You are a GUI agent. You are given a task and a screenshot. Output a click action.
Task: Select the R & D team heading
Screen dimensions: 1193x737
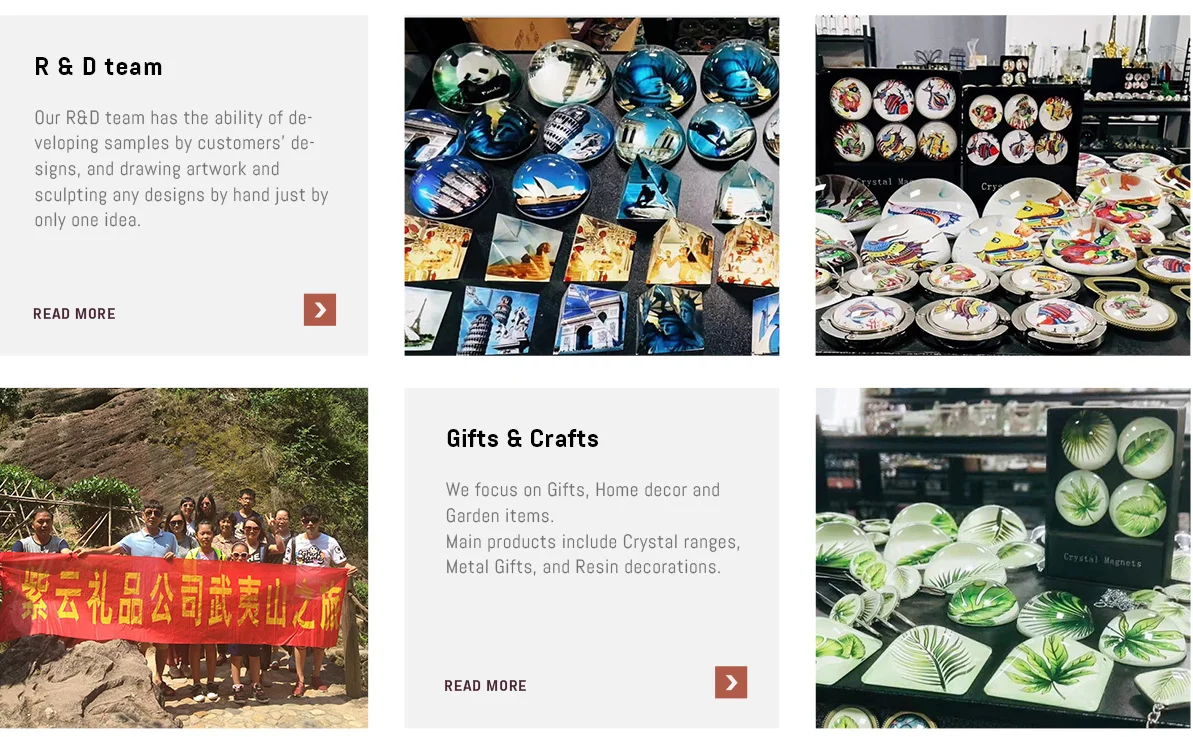[x=99, y=67]
